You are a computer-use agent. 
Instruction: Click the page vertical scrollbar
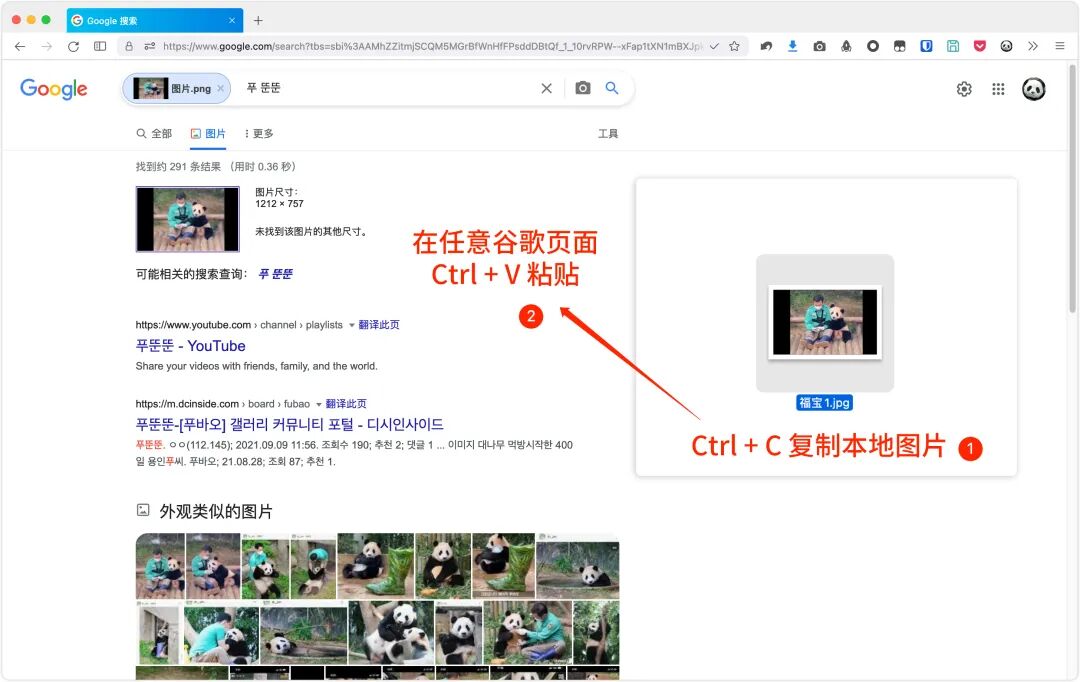tap(1072, 189)
